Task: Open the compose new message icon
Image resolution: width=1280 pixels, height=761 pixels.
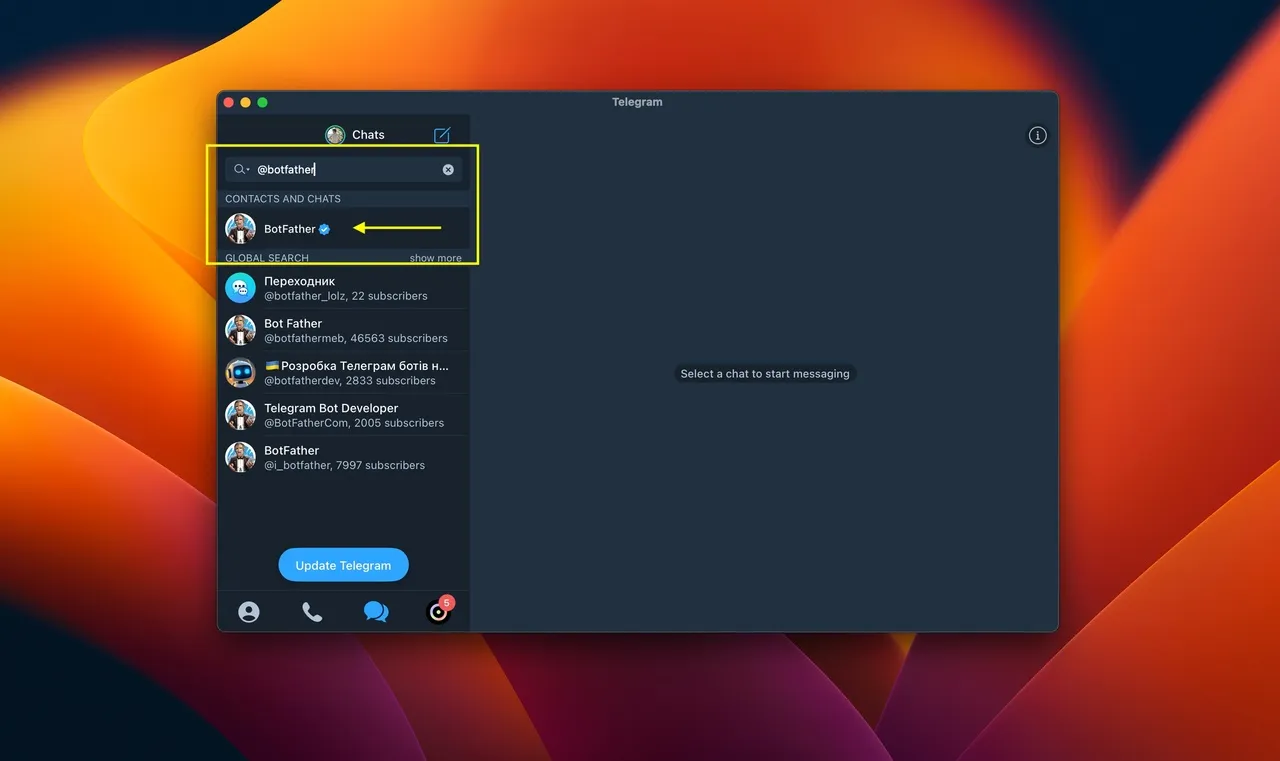Action: coord(442,135)
